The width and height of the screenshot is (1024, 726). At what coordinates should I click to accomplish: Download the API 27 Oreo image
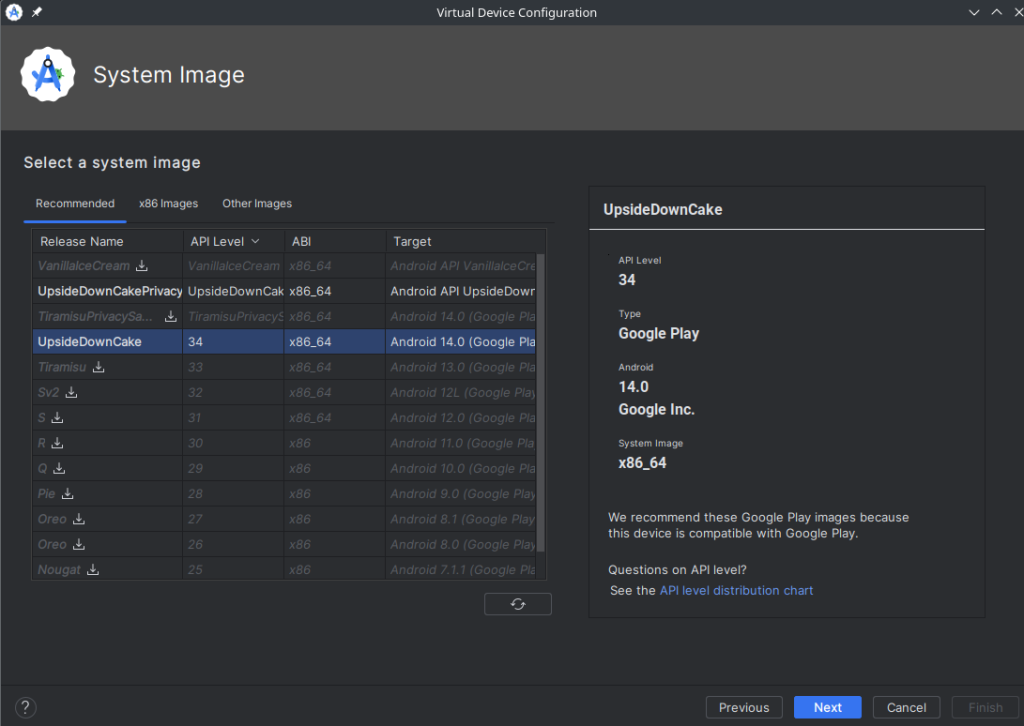[x=79, y=519]
